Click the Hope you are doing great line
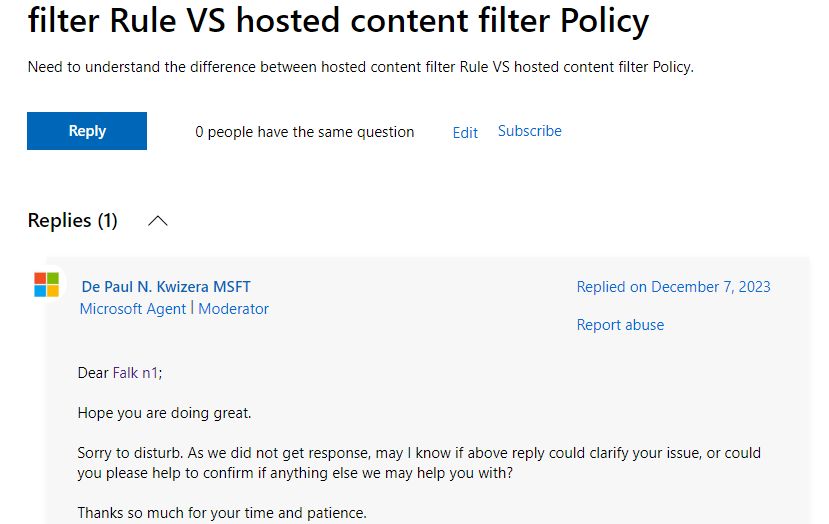Image resolution: width=829 pixels, height=524 pixels. (x=164, y=413)
